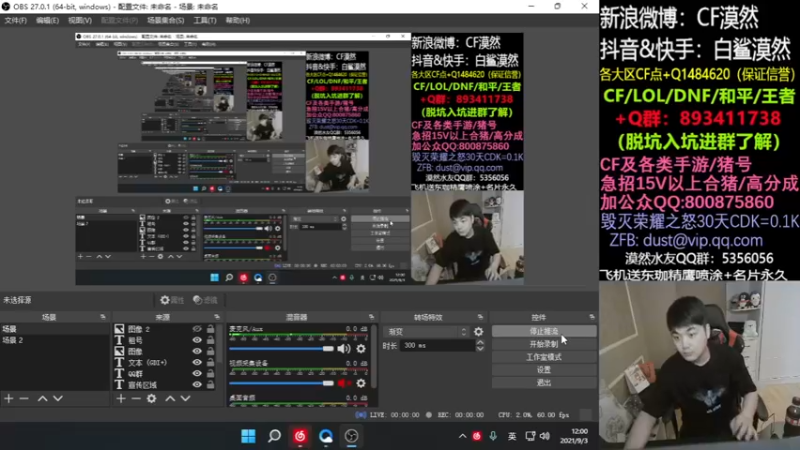800x450 pixels.
Task: Remove the source with the minus icon in the 来源 panel
Action: 136,398
